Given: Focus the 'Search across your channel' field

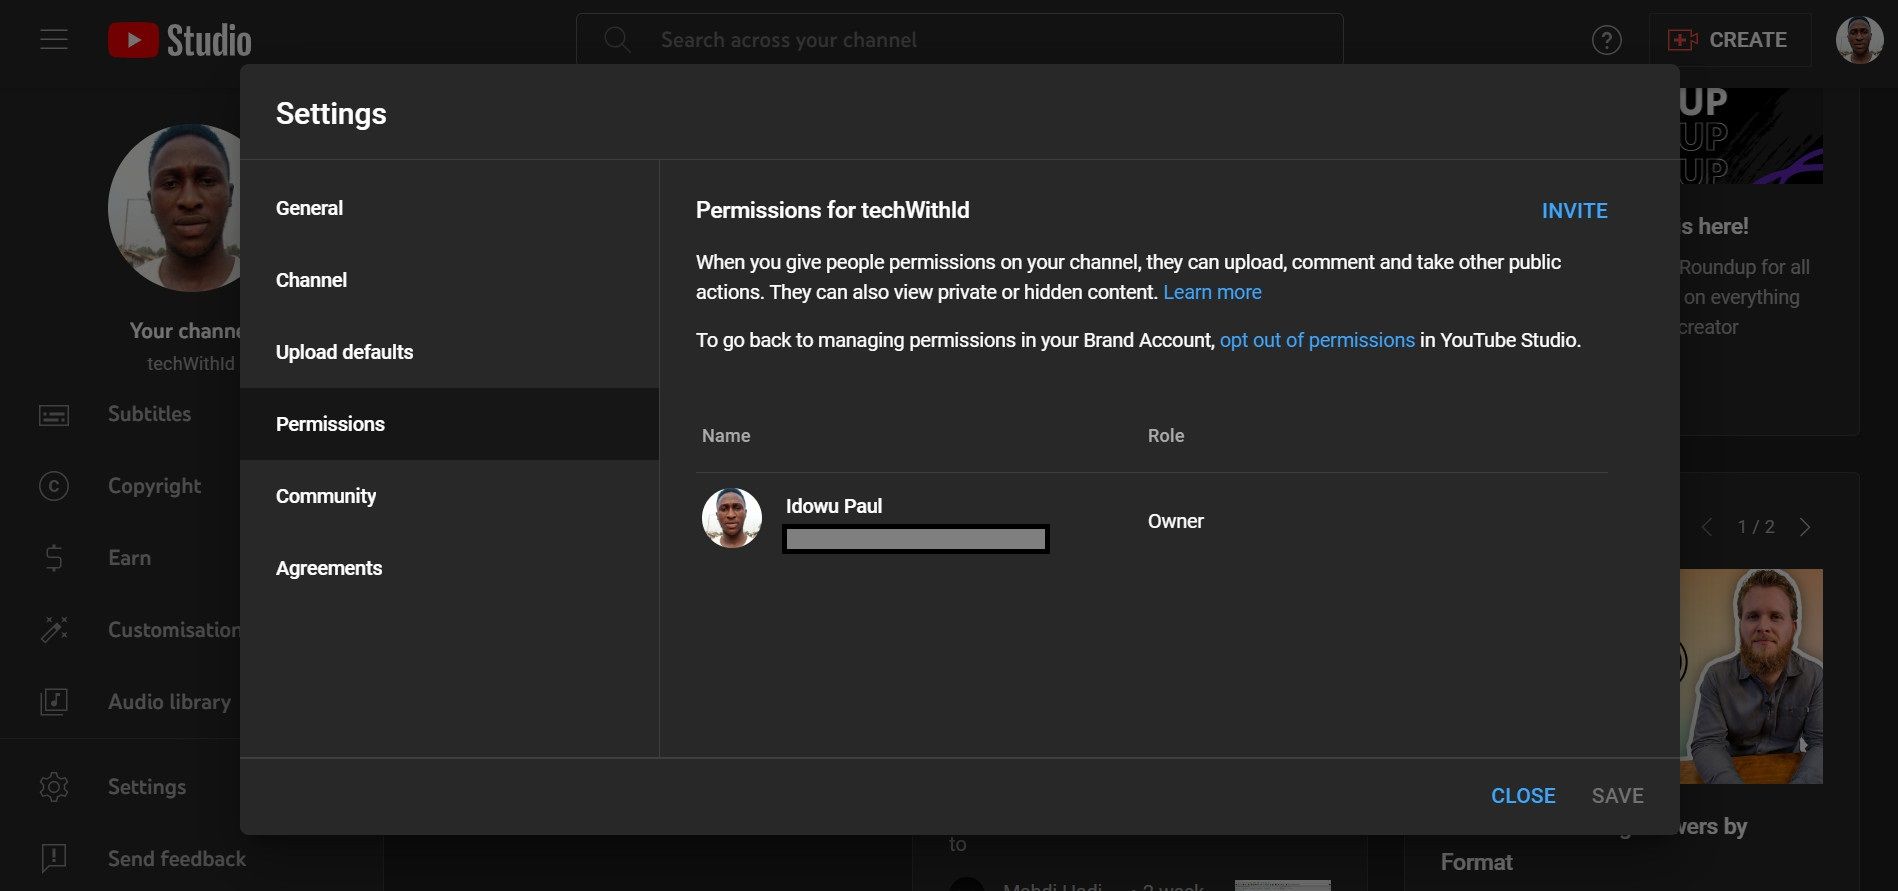Looking at the screenshot, I should click(960, 40).
